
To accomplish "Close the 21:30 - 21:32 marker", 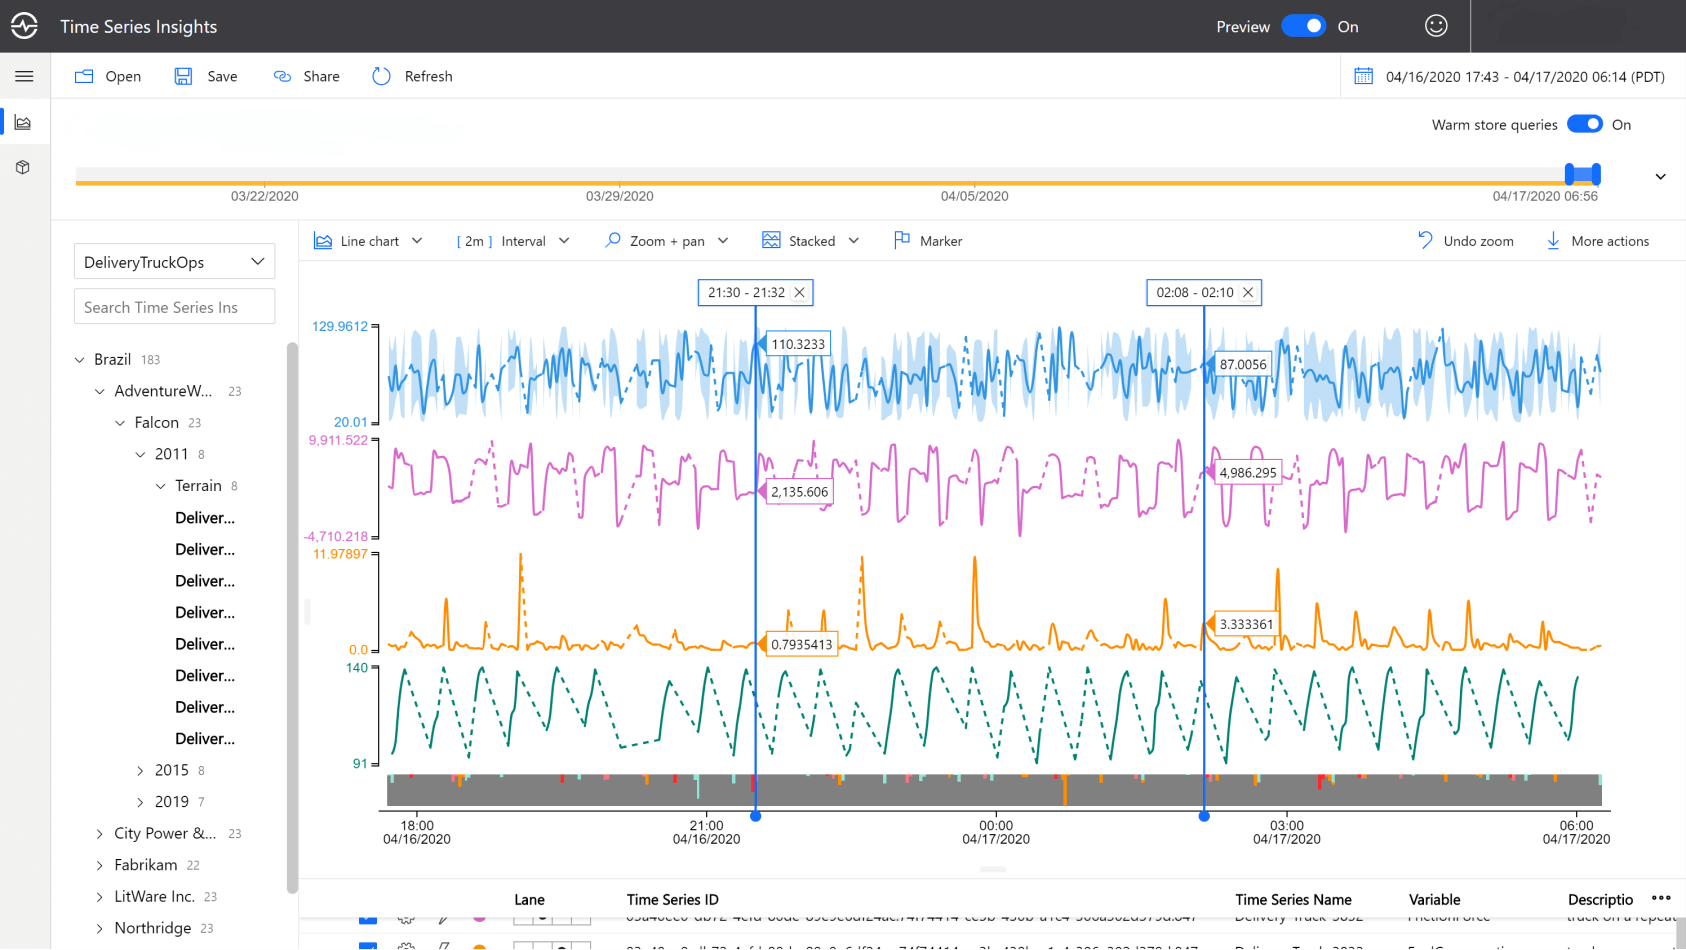I will click(x=799, y=292).
